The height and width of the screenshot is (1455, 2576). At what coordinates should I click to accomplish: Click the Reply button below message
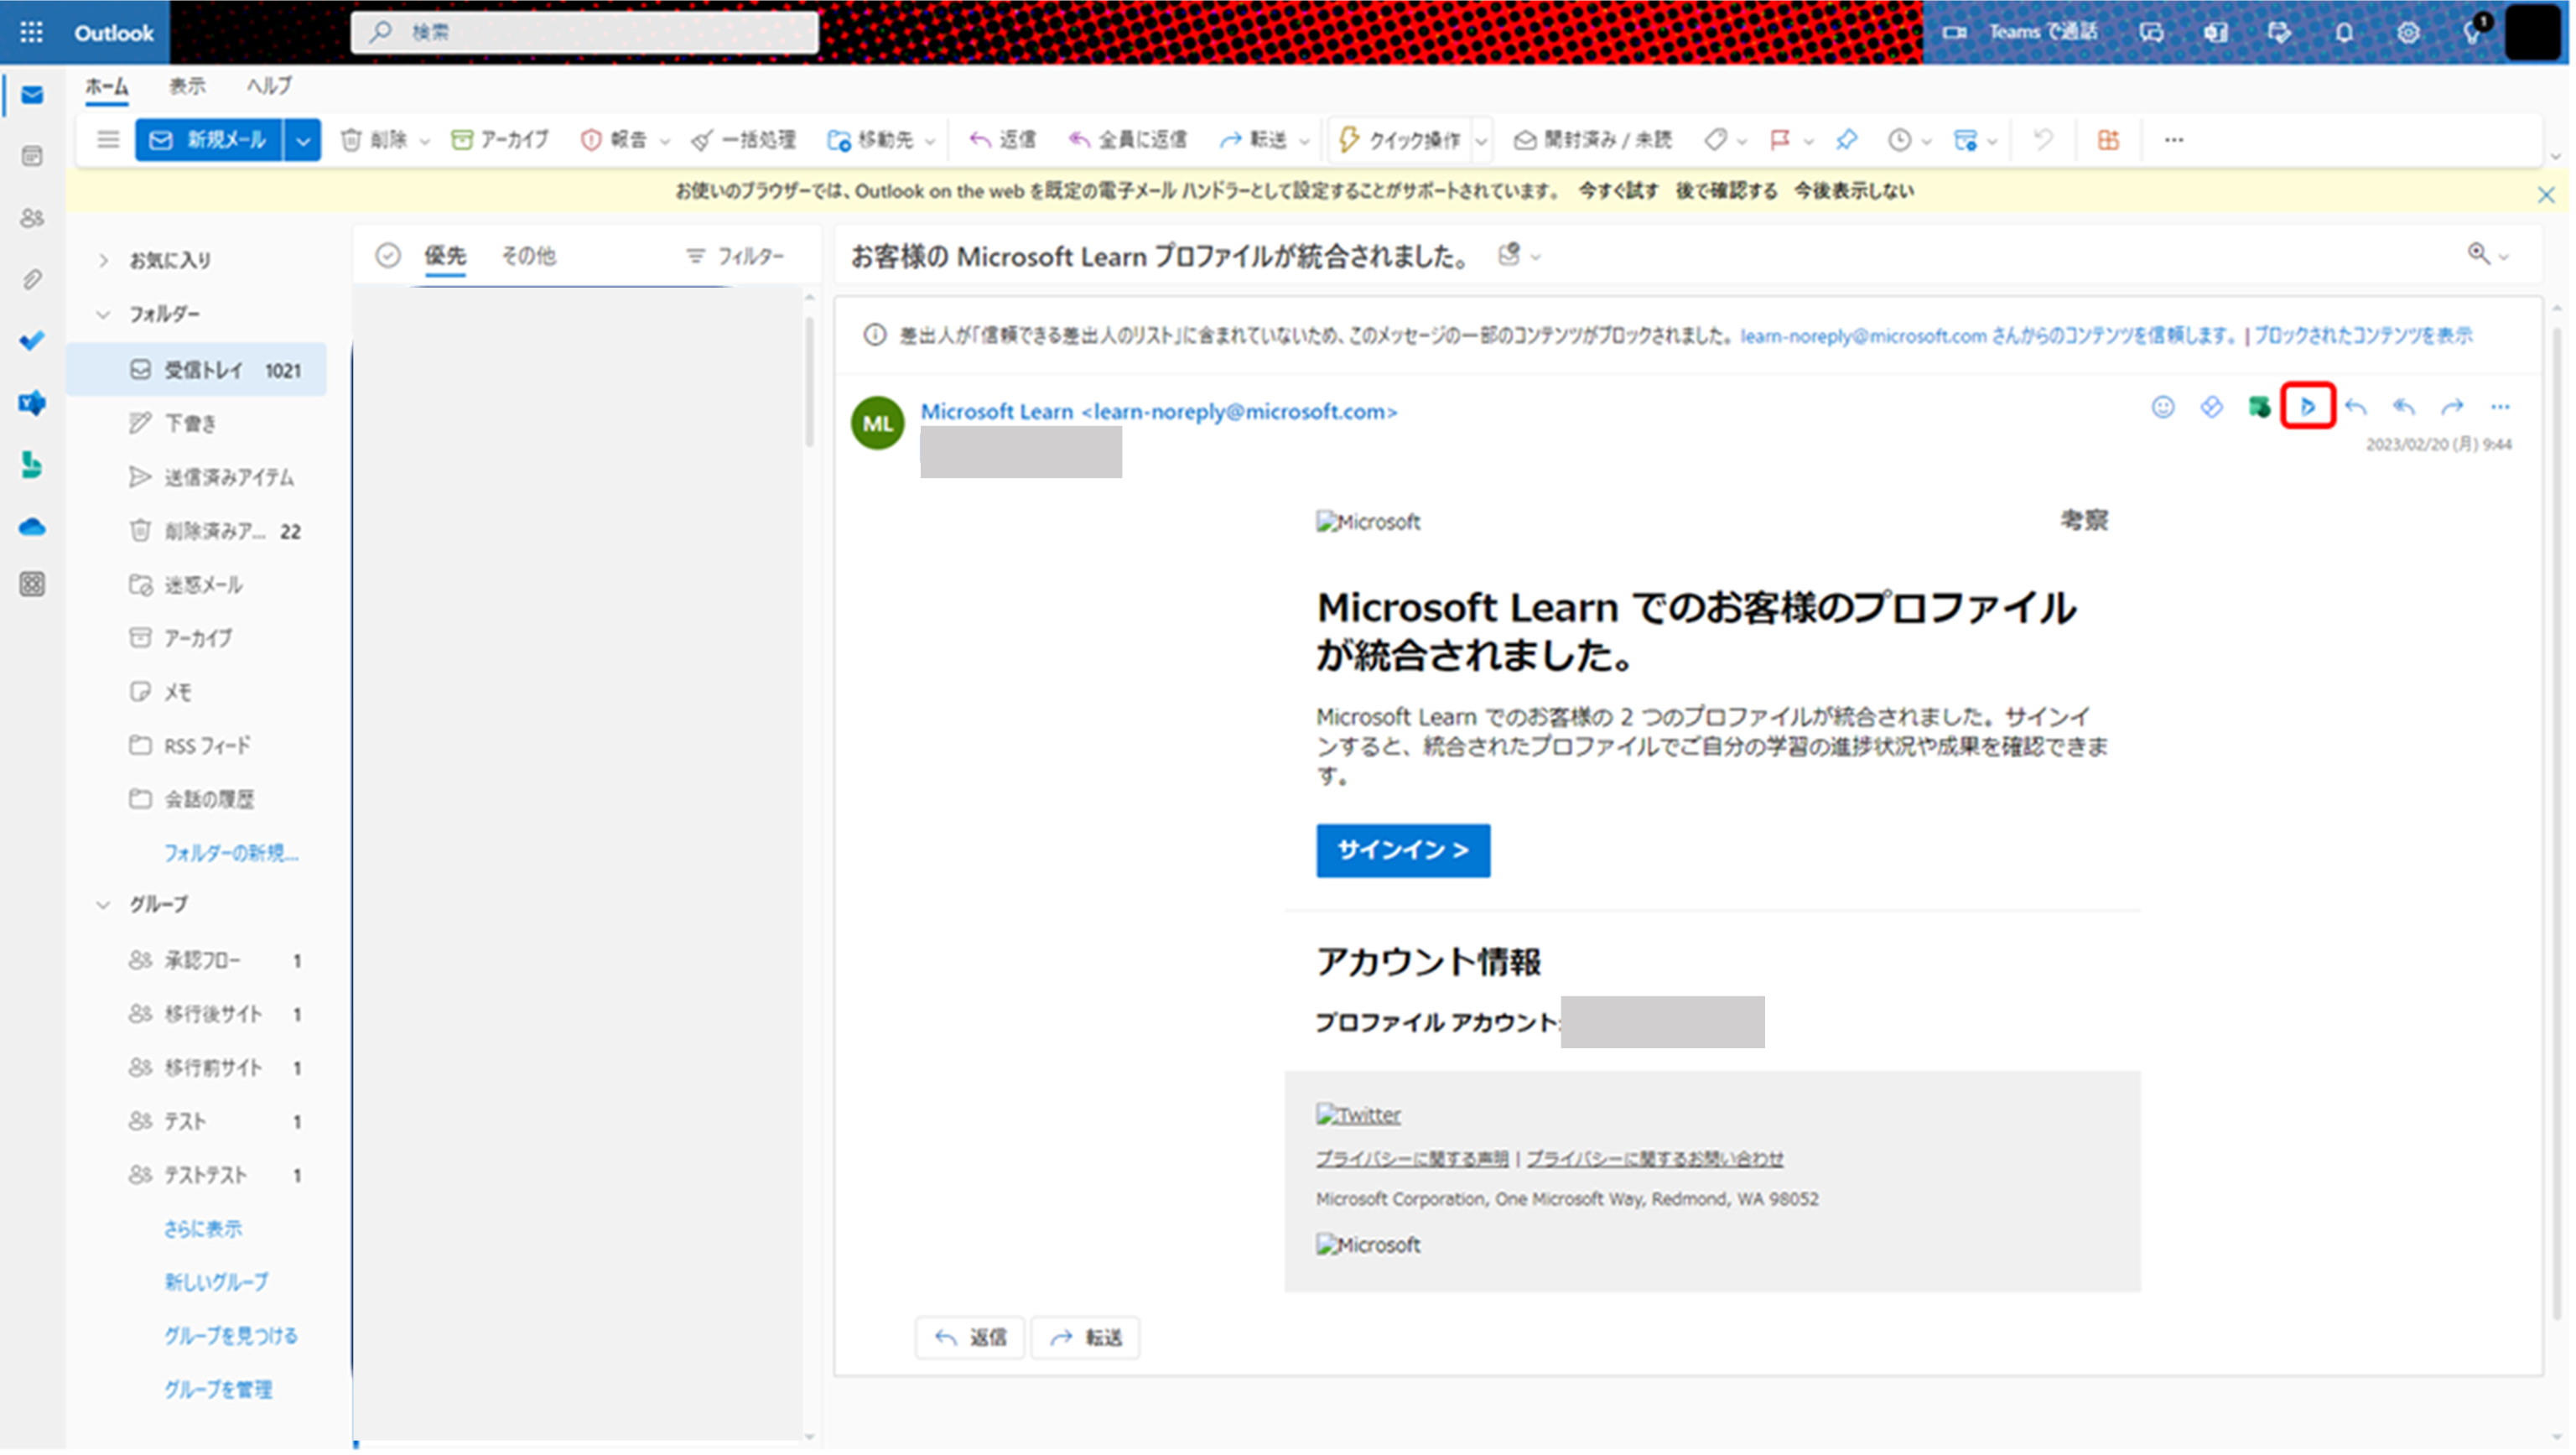(971, 1339)
